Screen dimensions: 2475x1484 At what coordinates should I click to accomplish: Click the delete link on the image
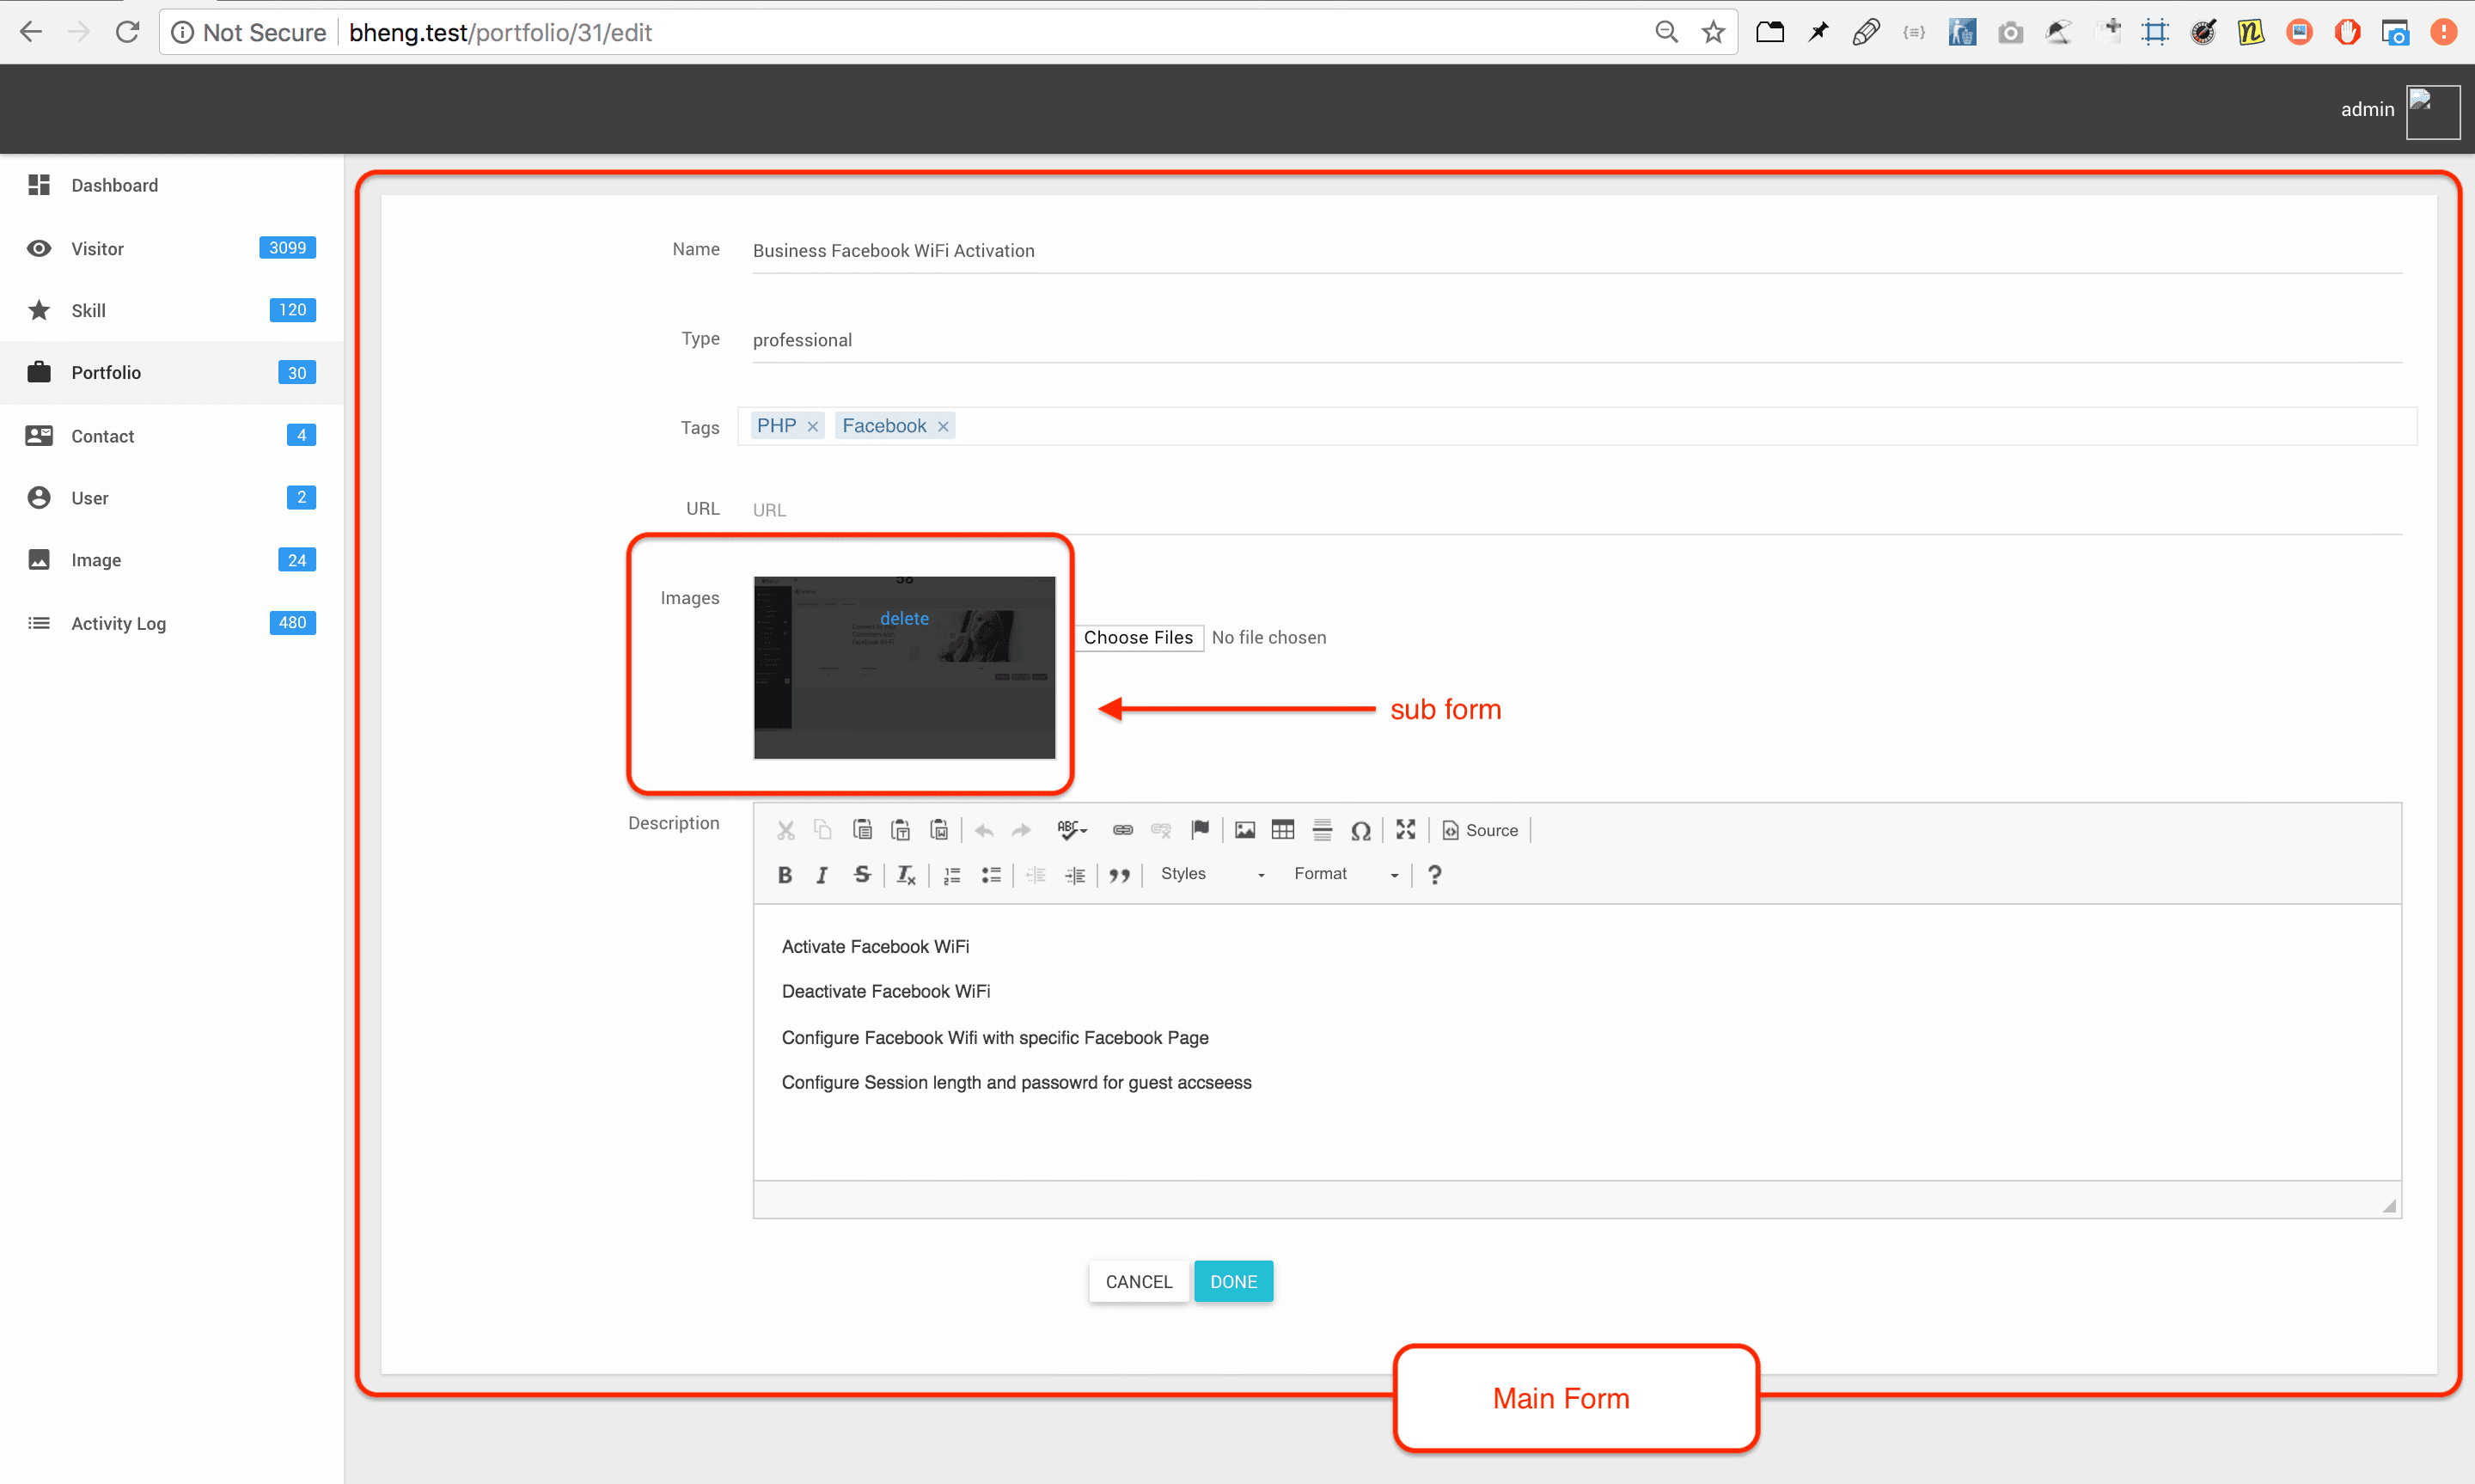tap(904, 618)
